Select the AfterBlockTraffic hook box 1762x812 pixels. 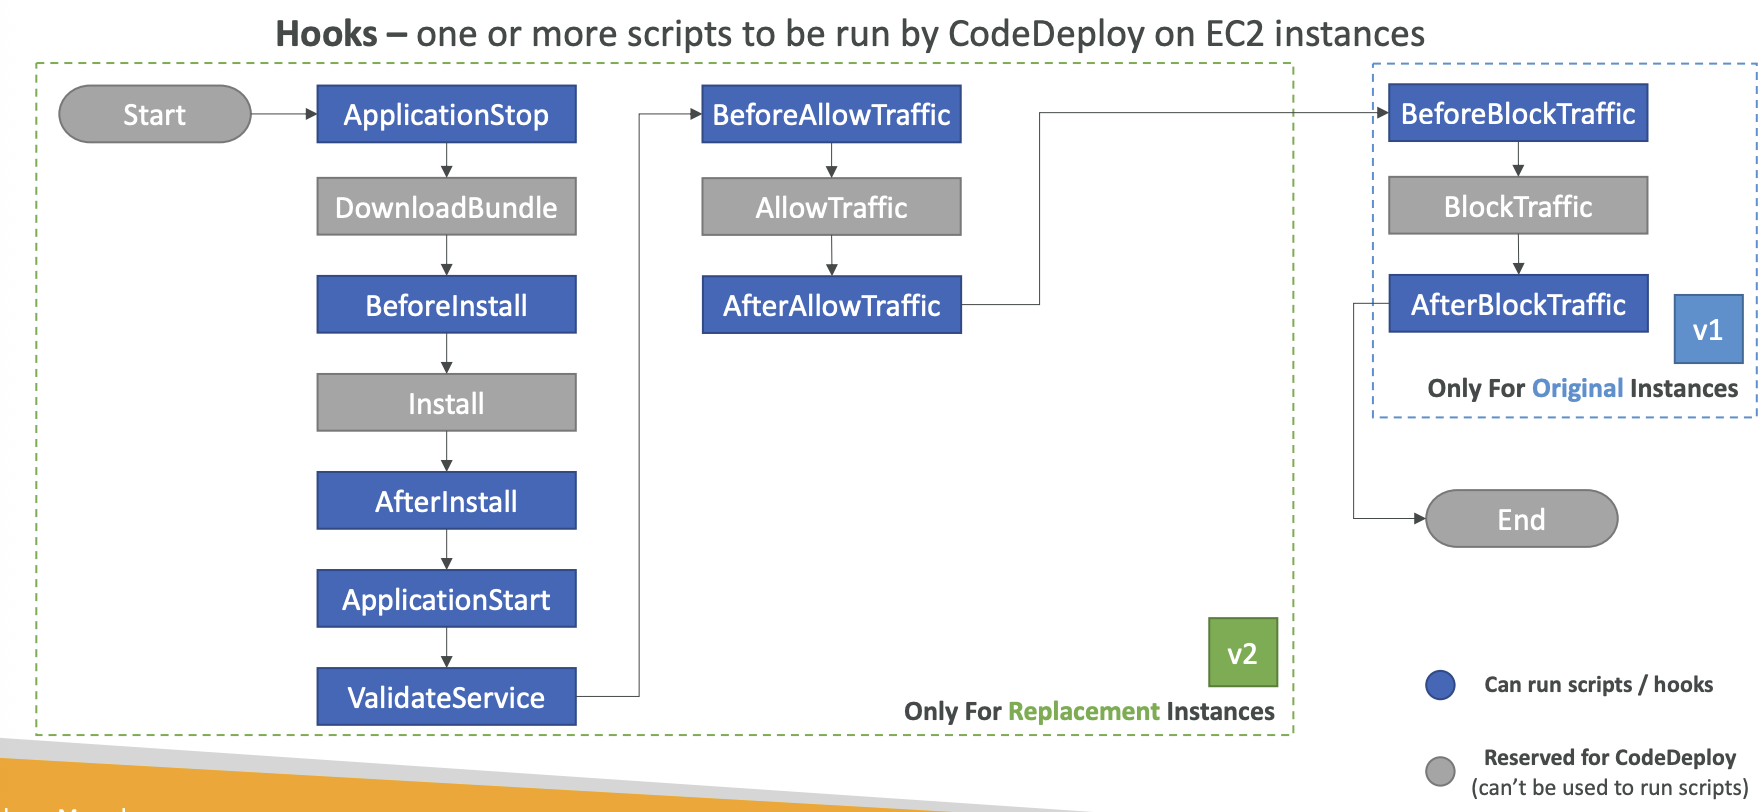point(1517,304)
